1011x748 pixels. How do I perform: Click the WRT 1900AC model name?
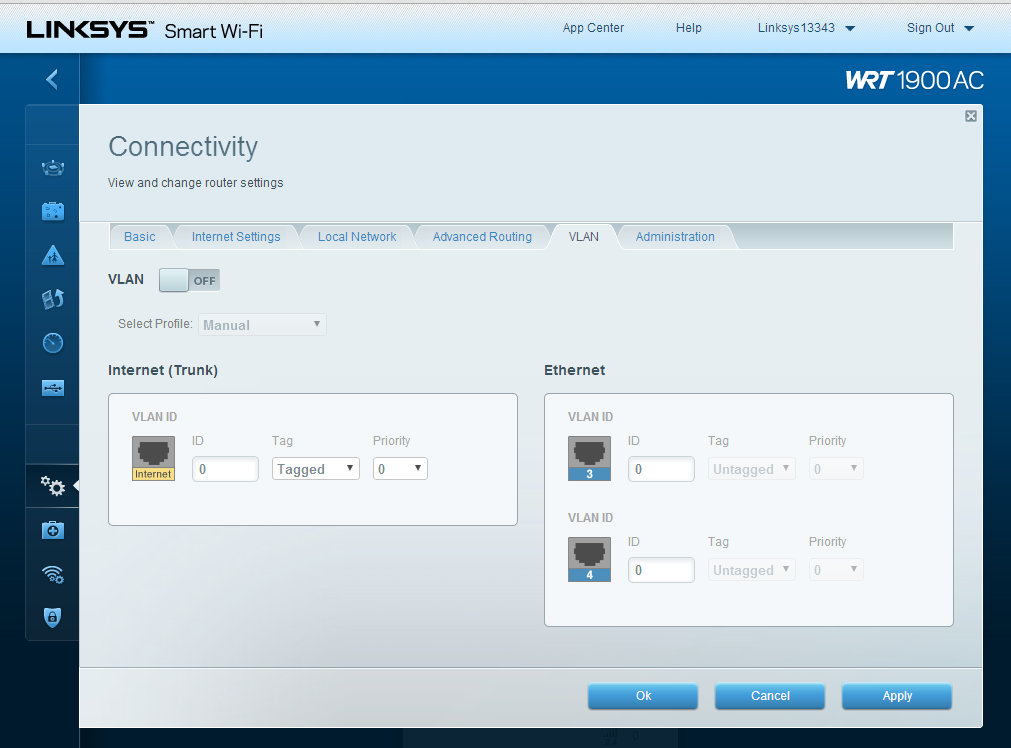point(914,81)
